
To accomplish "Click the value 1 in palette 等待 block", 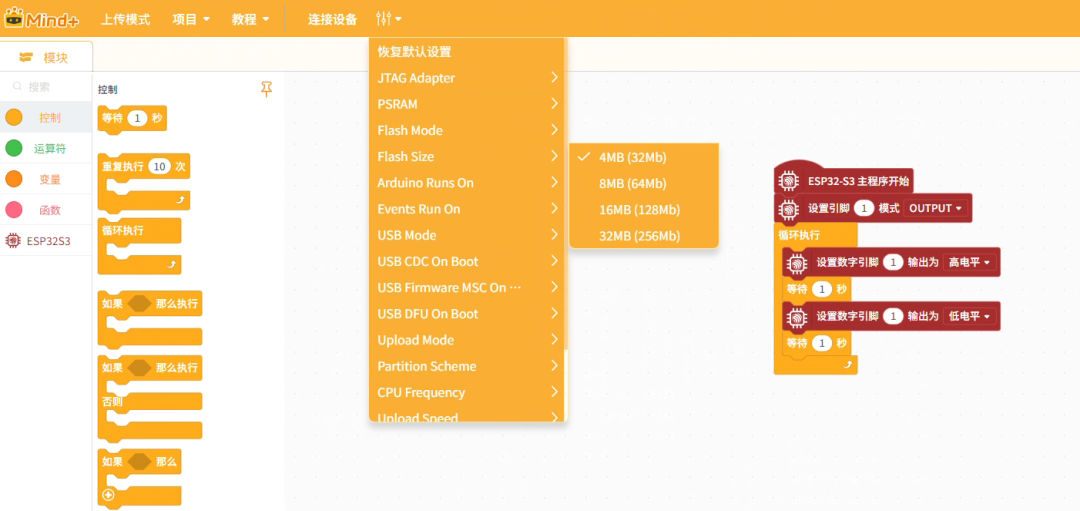I will (x=137, y=118).
